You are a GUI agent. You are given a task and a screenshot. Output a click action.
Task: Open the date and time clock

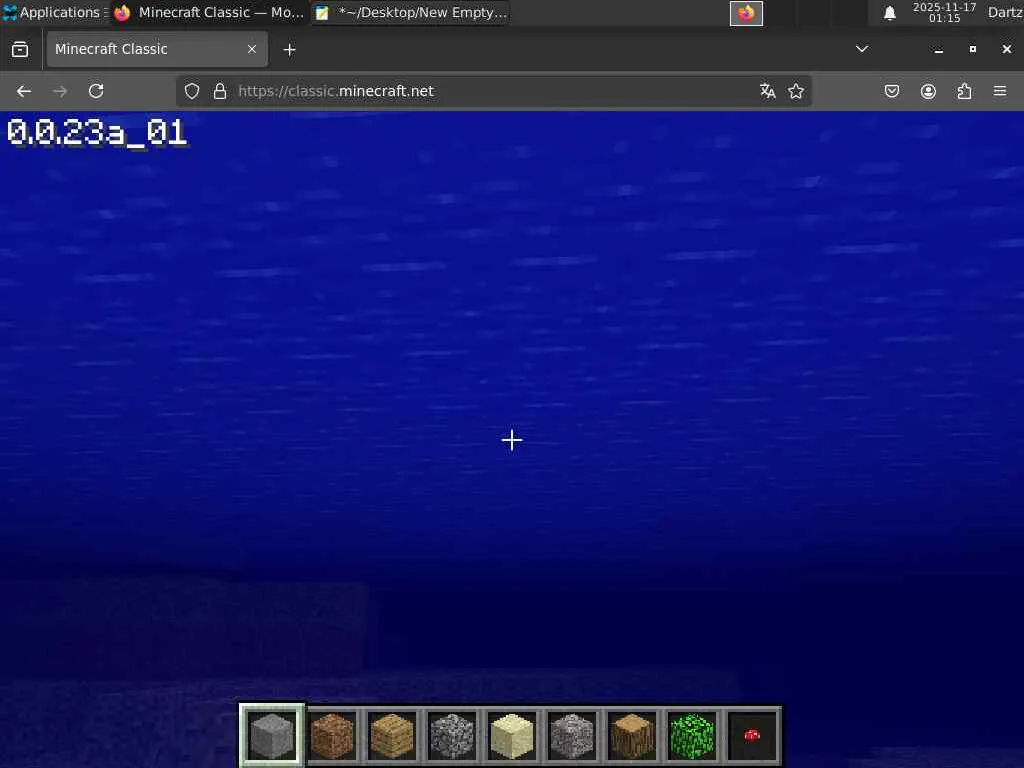(x=944, y=12)
